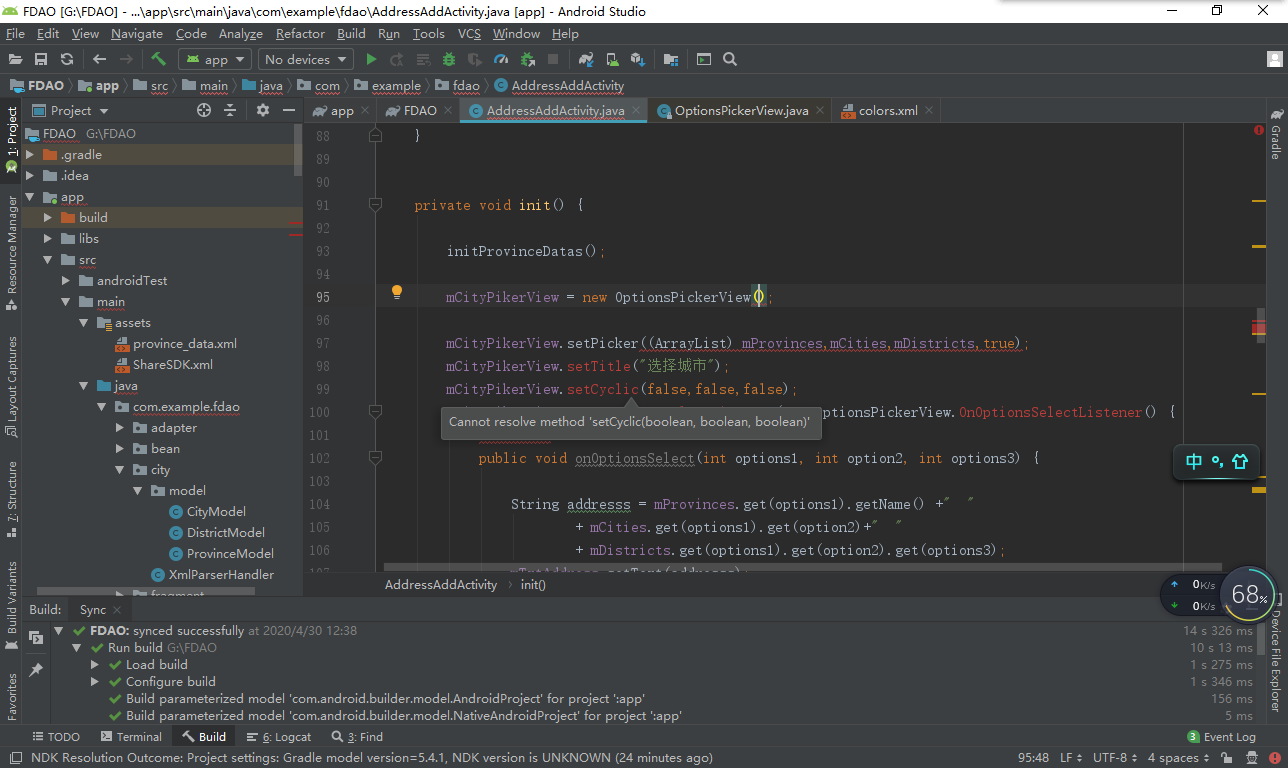
Task: Open the Event Log
Action: click(x=1221, y=737)
